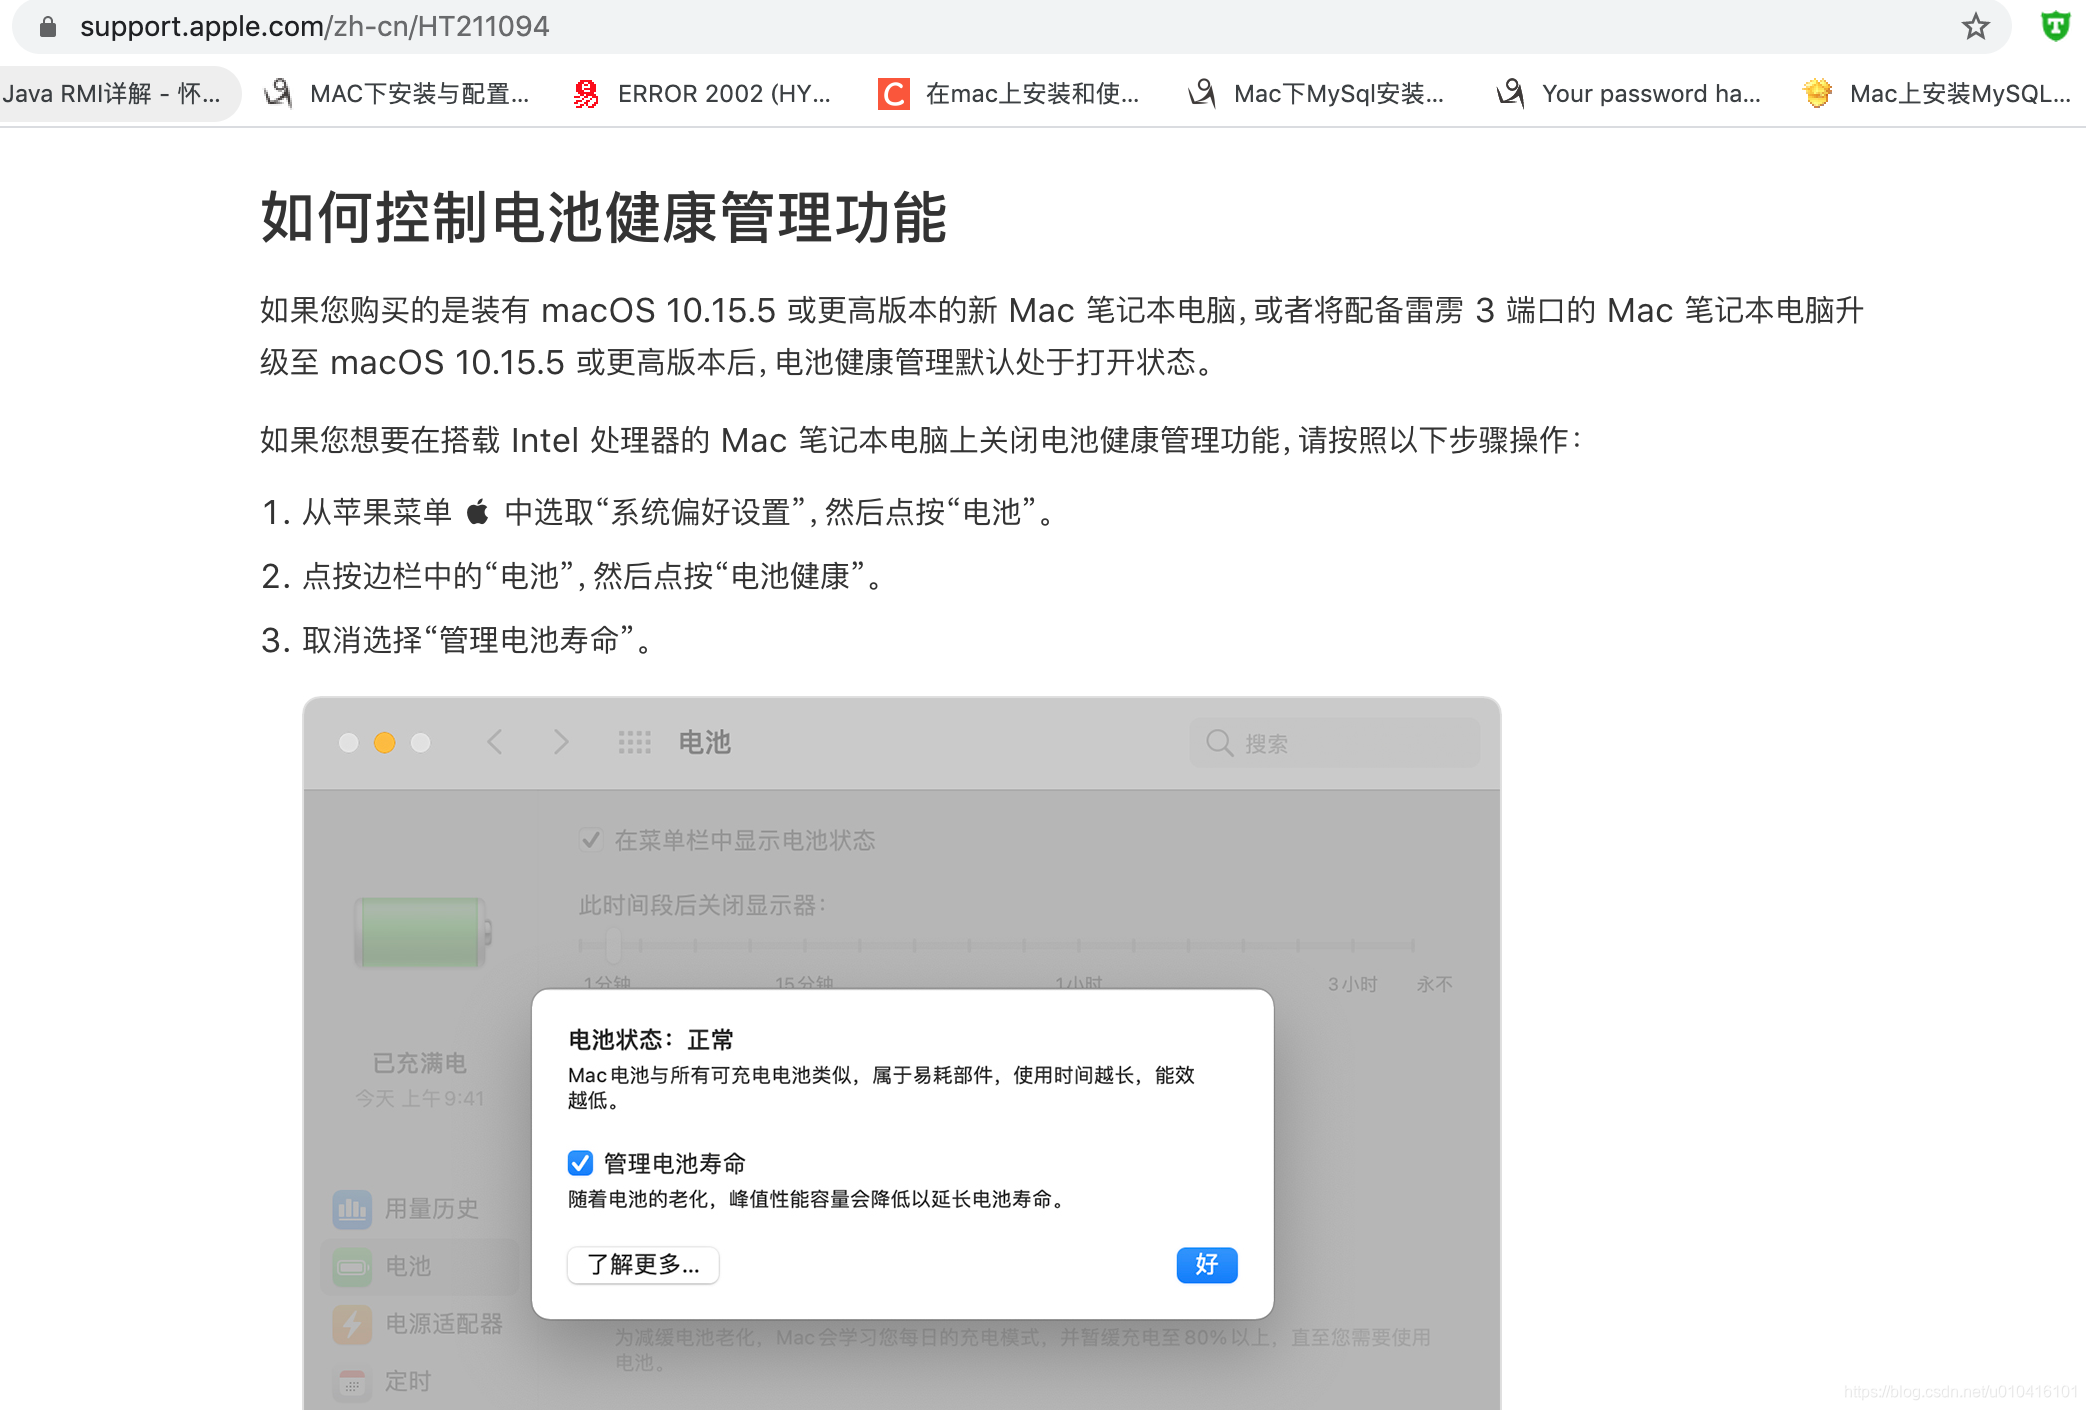Click the power adapter sidebar icon
The image size is (2086, 1410).
(352, 1324)
